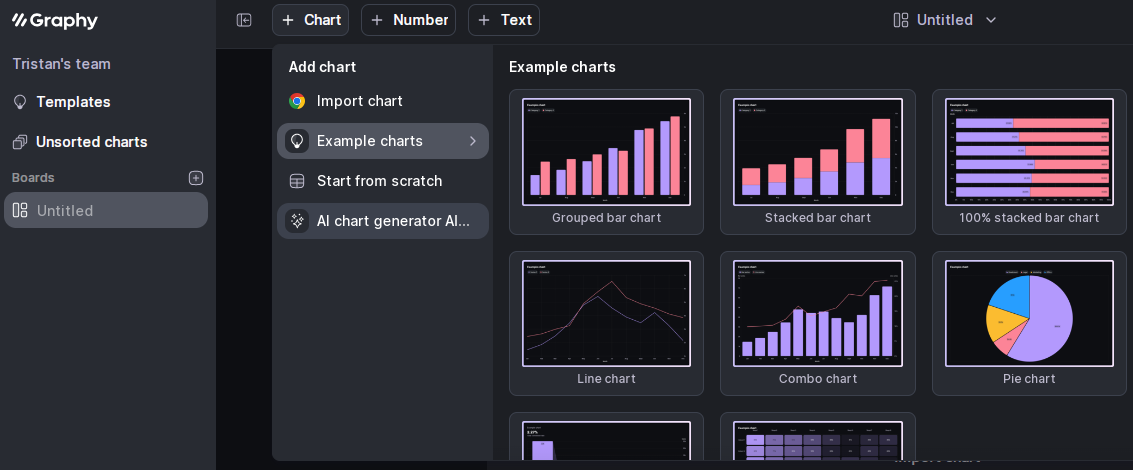Select Example charts menu entry
This screenshot has height=470, width=1133.
point(383,141)
